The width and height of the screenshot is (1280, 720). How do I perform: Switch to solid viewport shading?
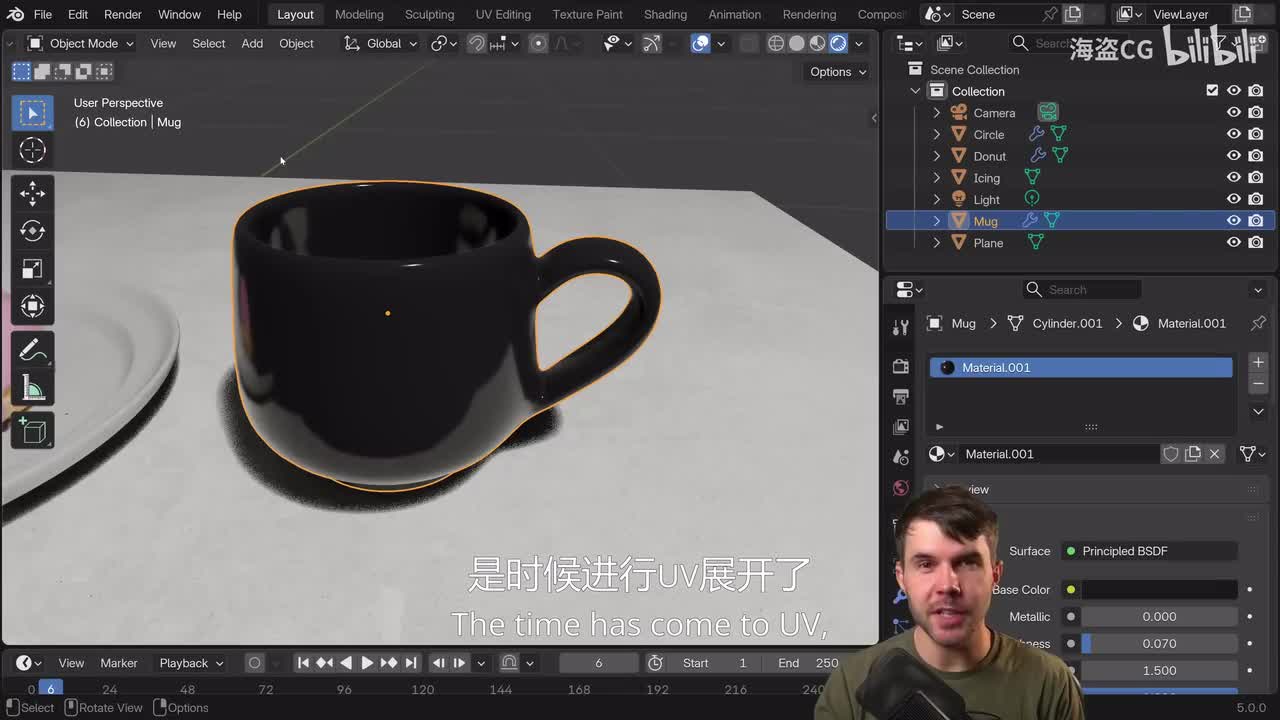point(797,43)
